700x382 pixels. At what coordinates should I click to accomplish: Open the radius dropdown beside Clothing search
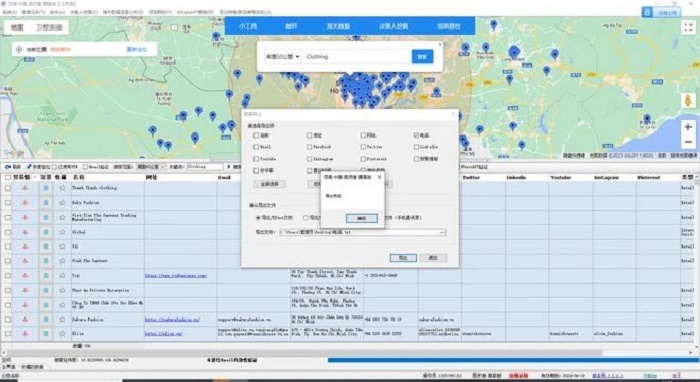[282, 57]
